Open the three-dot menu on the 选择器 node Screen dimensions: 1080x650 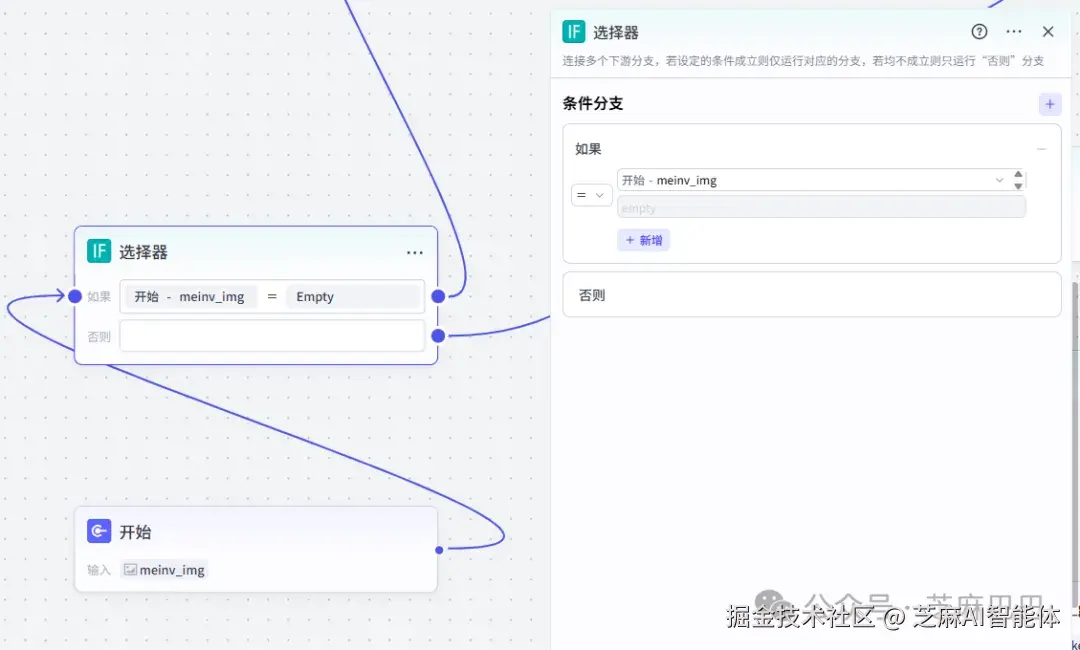(415, 252)
